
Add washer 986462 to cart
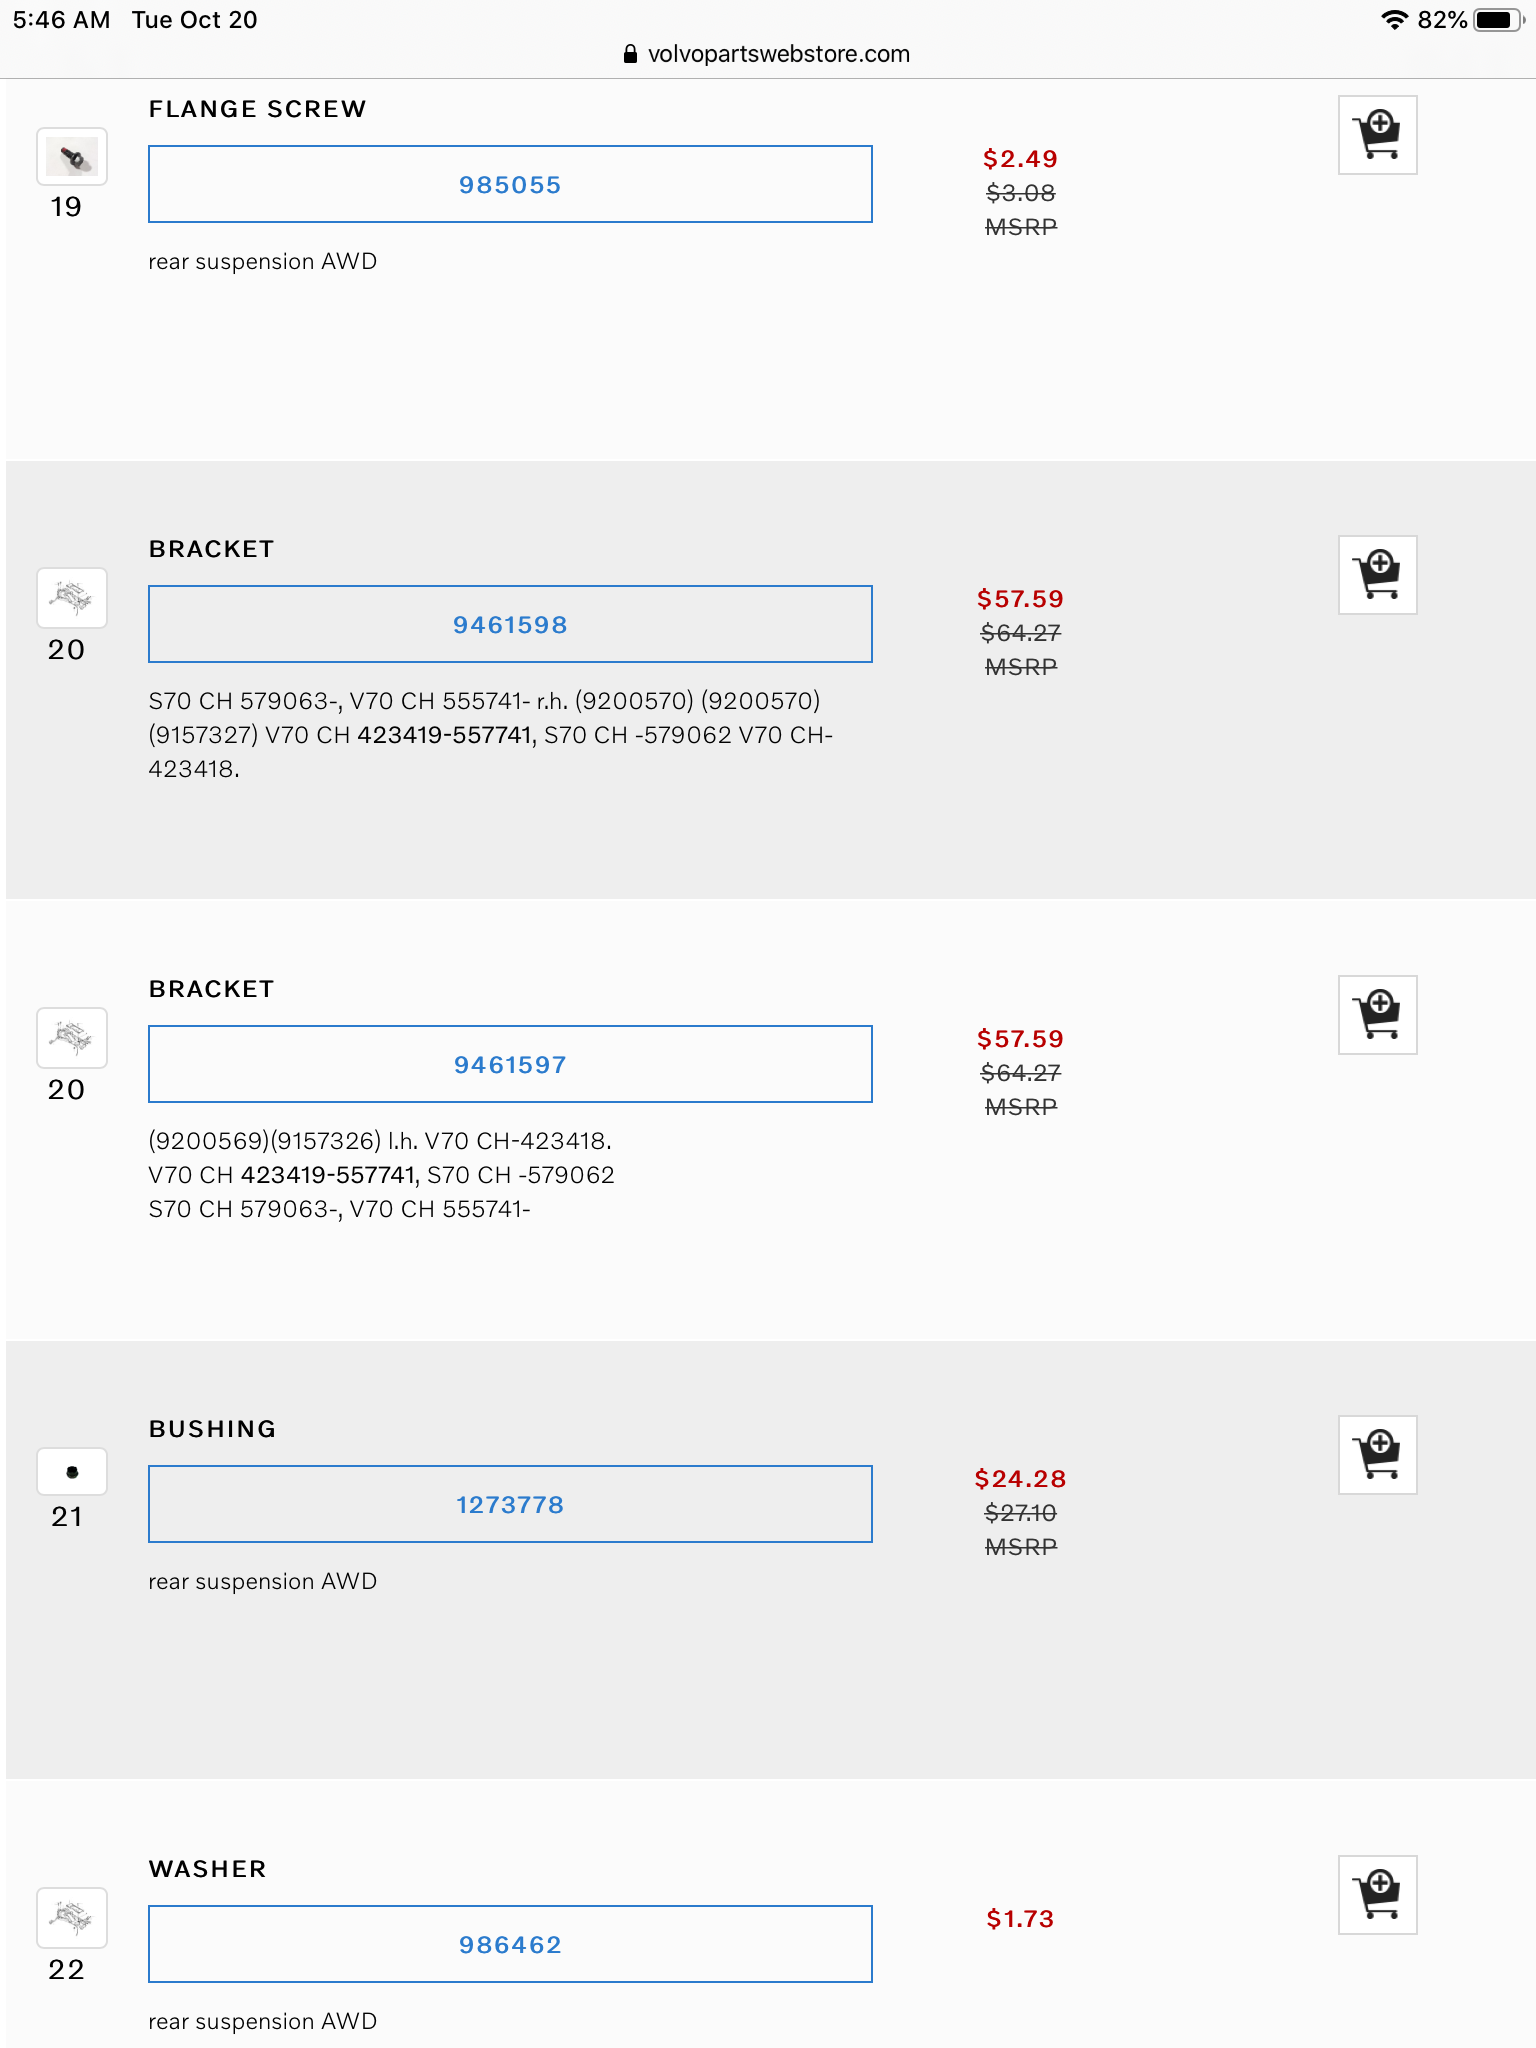(x=1377, y=1895)
